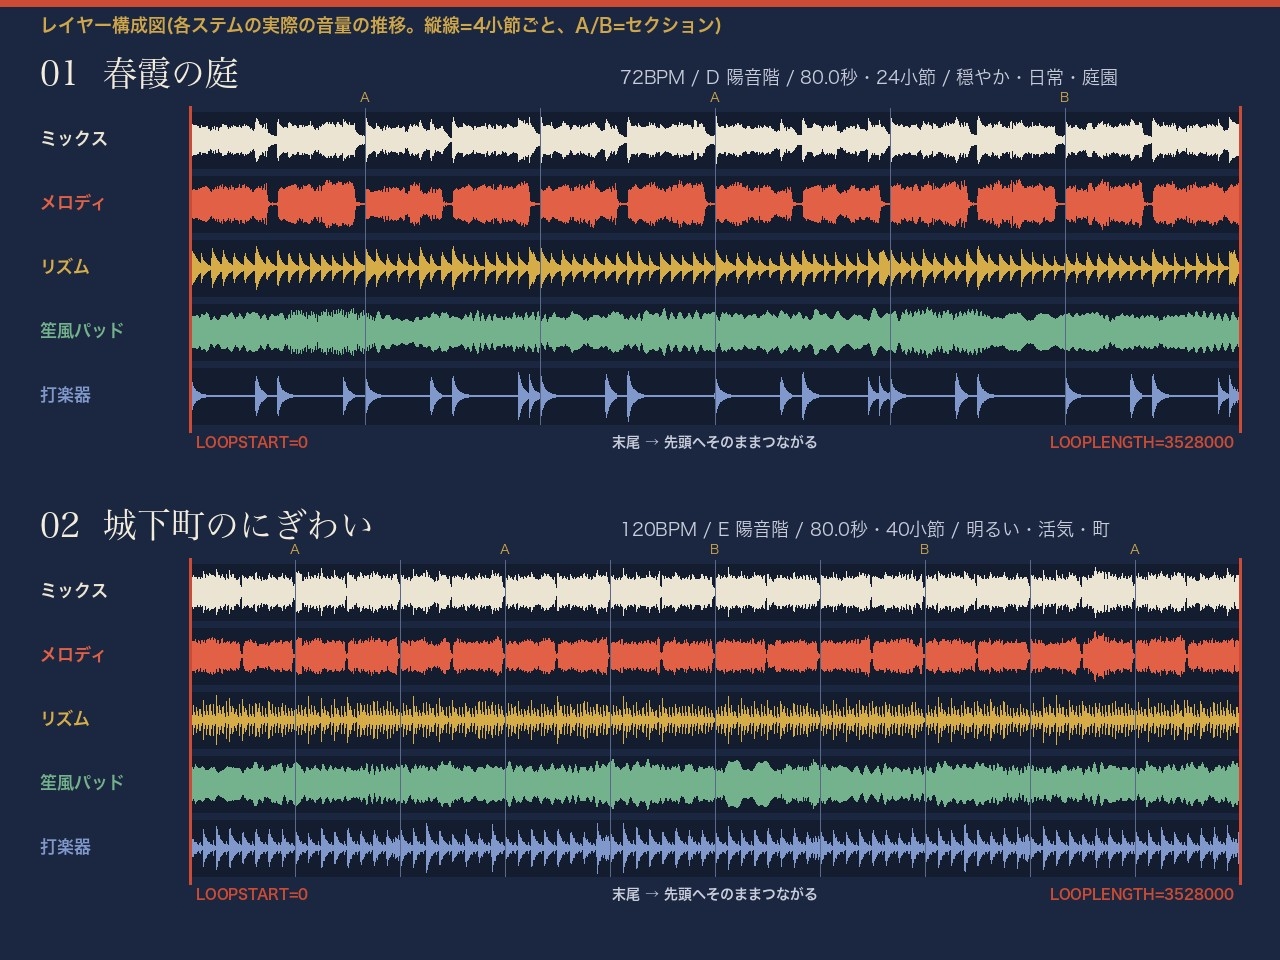Click the blue 打楽器 waveform of 春霞の庭
The width and height of the screenshot is (1280, 960).
(715, 397)
